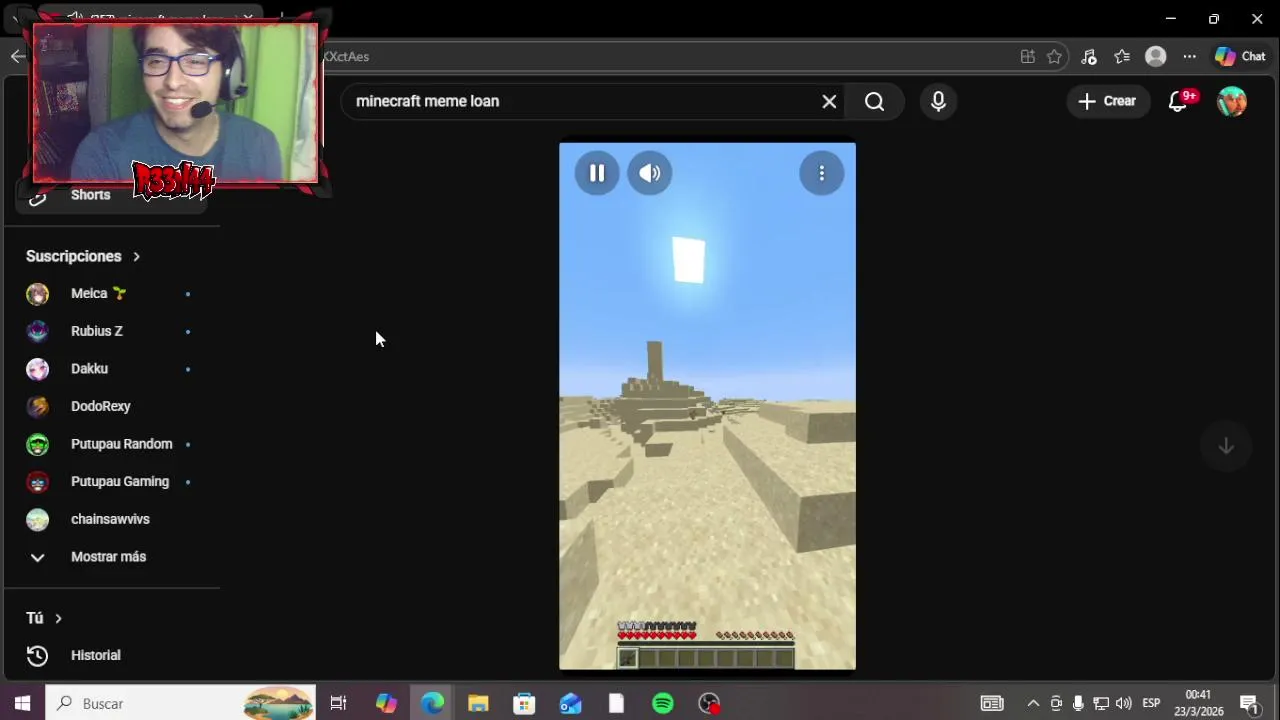Viewport: 1280px width, 720px height.
Task: Open Outlook mail from the taskbar
Action: point(570,703)
